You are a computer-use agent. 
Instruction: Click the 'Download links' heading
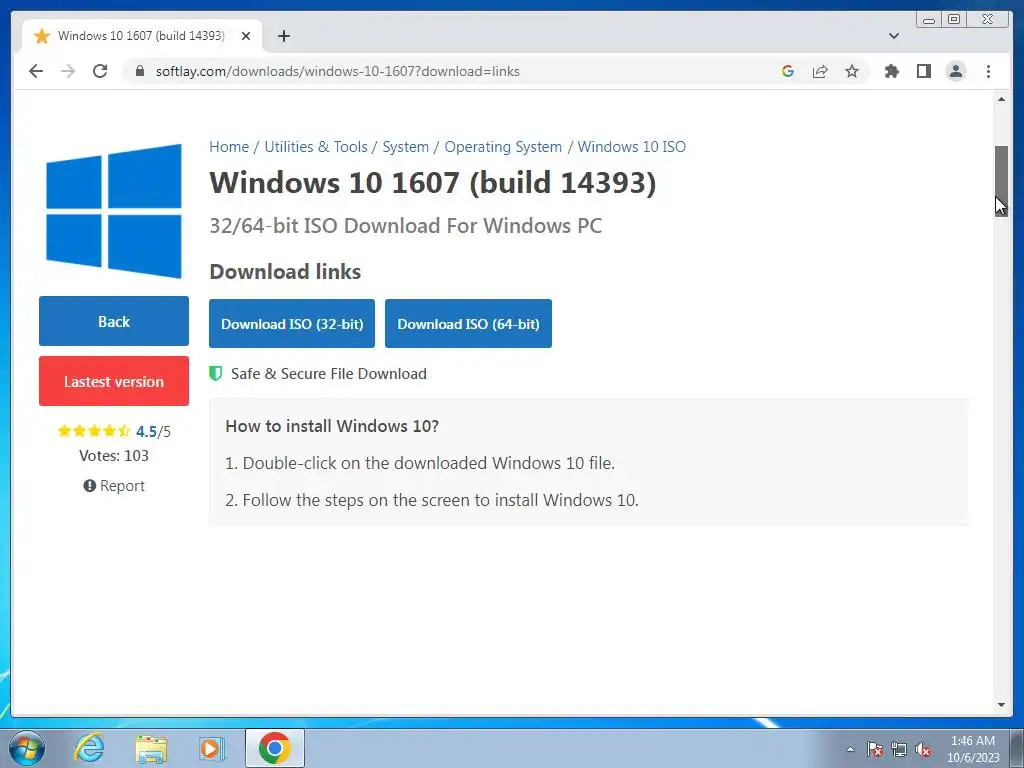point(285,272)
